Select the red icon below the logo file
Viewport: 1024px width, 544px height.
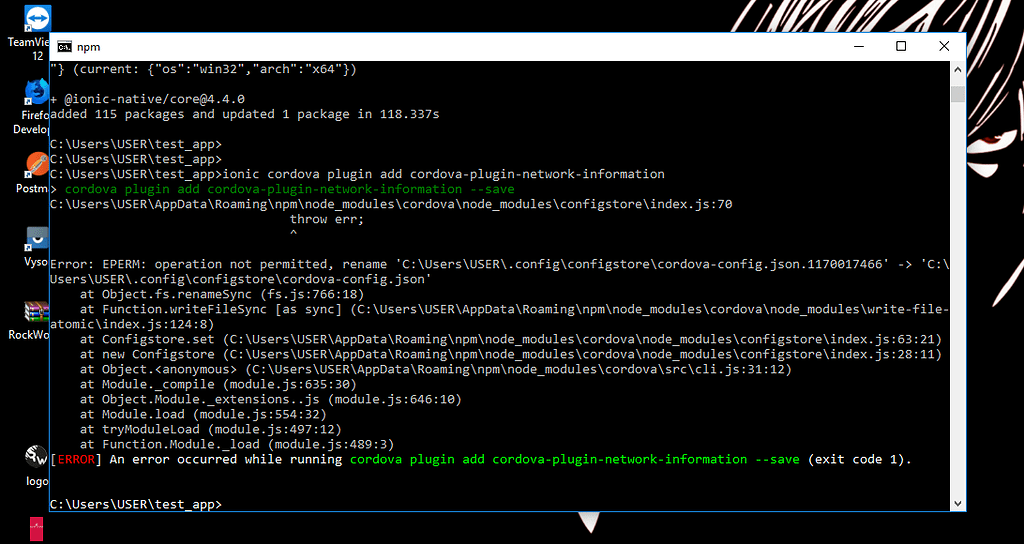37,529
